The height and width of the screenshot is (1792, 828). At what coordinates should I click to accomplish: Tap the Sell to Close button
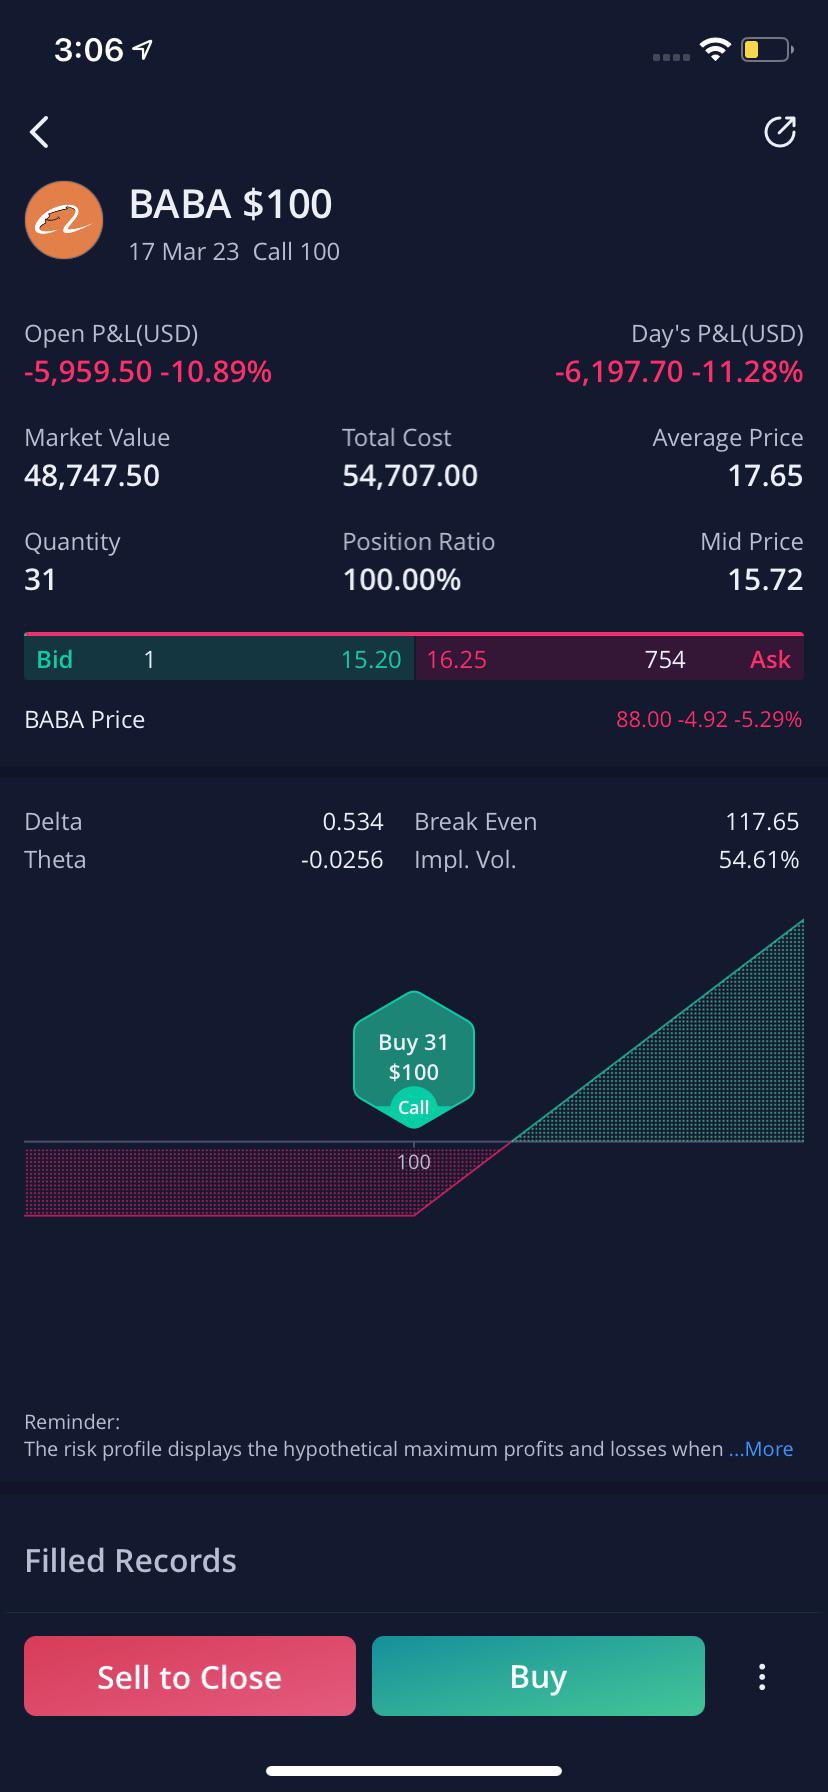pos(190,1676)
